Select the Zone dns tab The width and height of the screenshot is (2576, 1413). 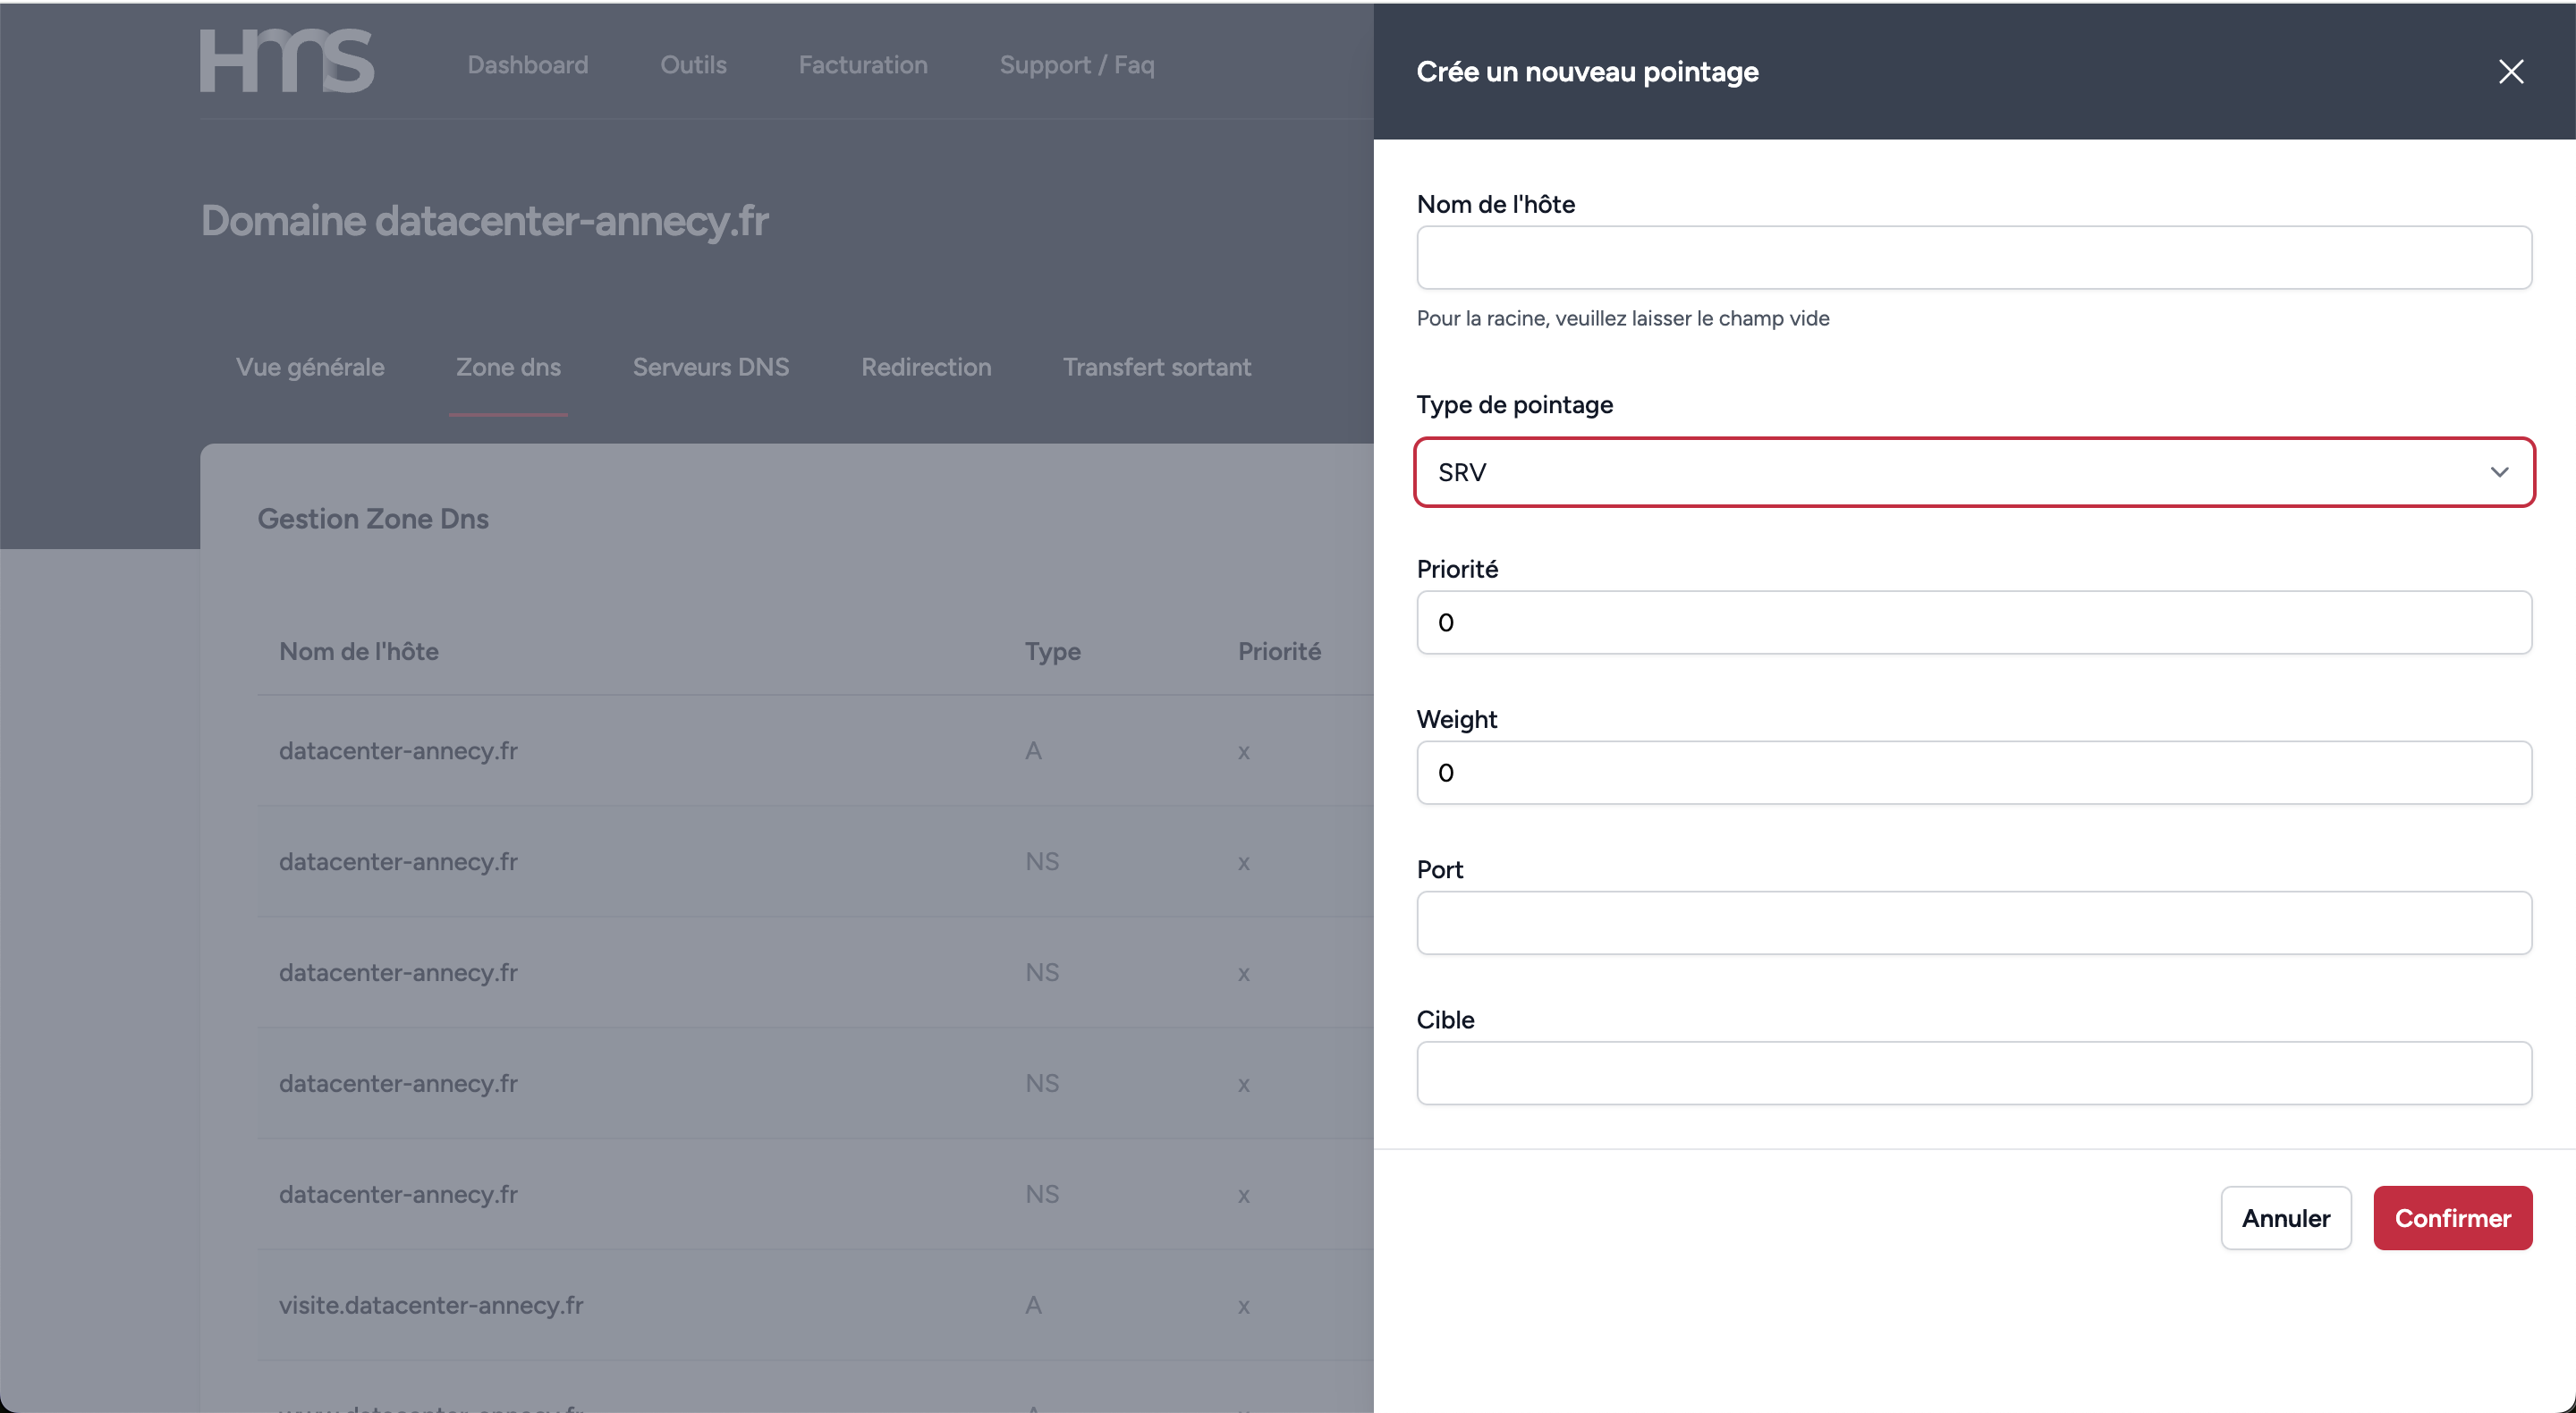coord(508,367)
